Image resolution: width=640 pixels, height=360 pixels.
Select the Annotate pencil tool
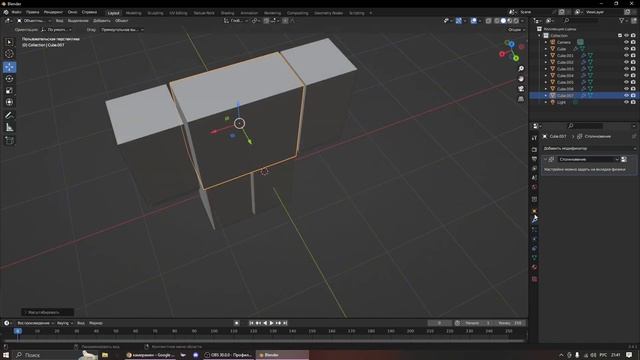(9, 116)
